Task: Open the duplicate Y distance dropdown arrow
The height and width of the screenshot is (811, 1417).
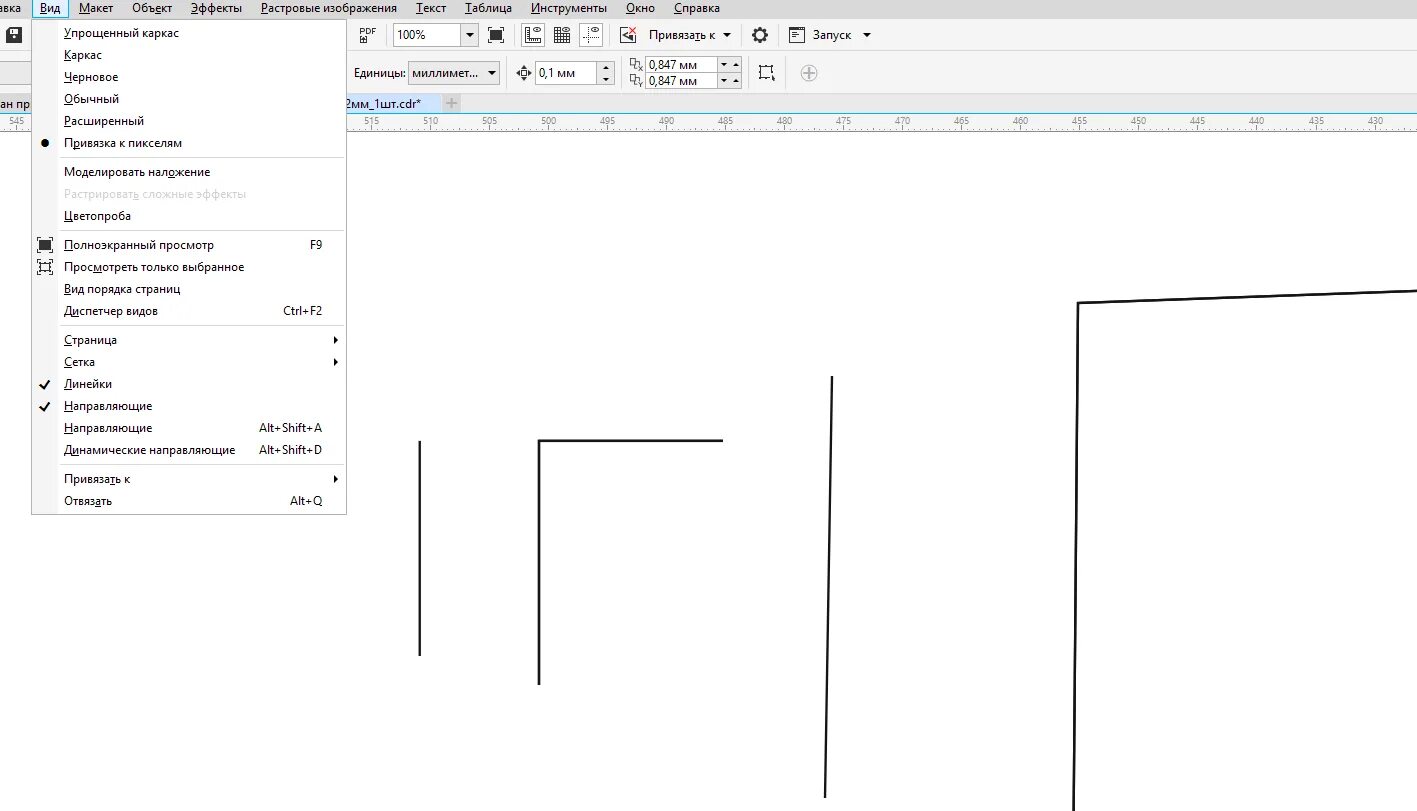Action: click(723, 81)
